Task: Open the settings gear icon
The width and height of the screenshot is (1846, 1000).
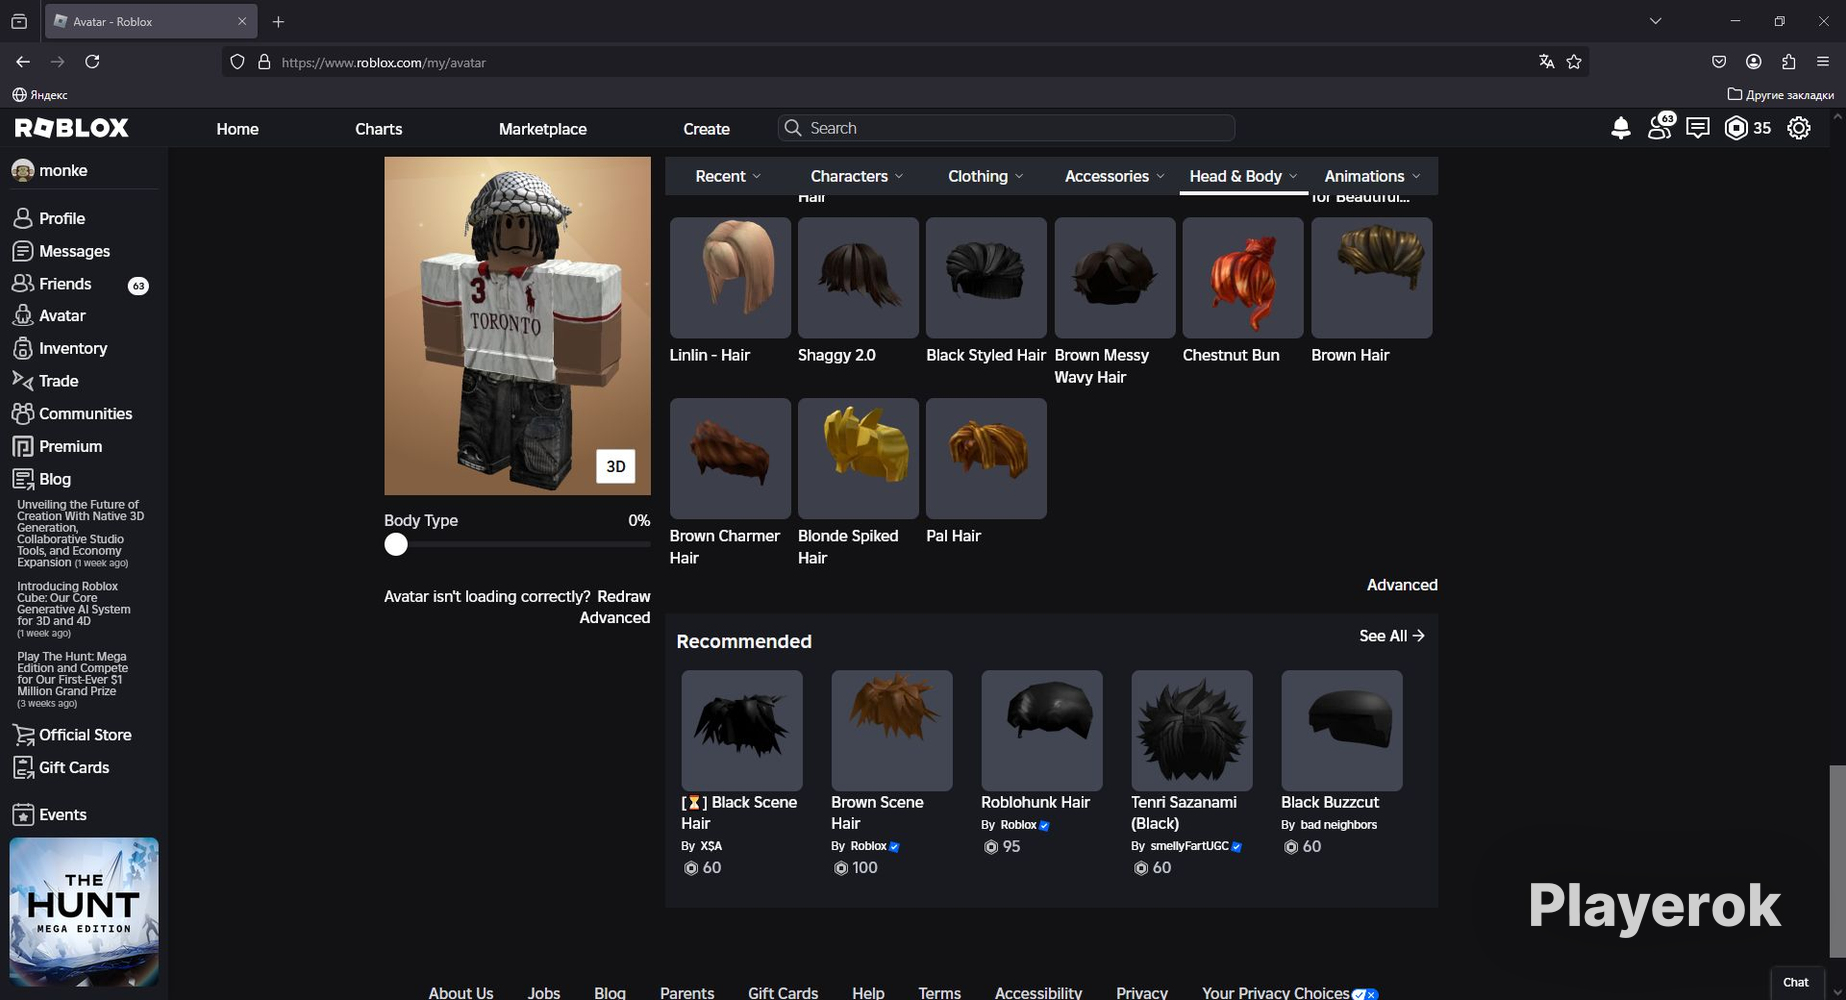Action: 1799,128
